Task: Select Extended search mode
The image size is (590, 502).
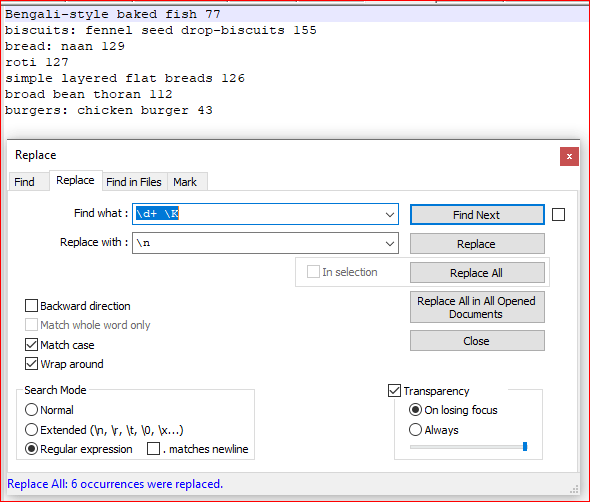Action: coord(31,430)
